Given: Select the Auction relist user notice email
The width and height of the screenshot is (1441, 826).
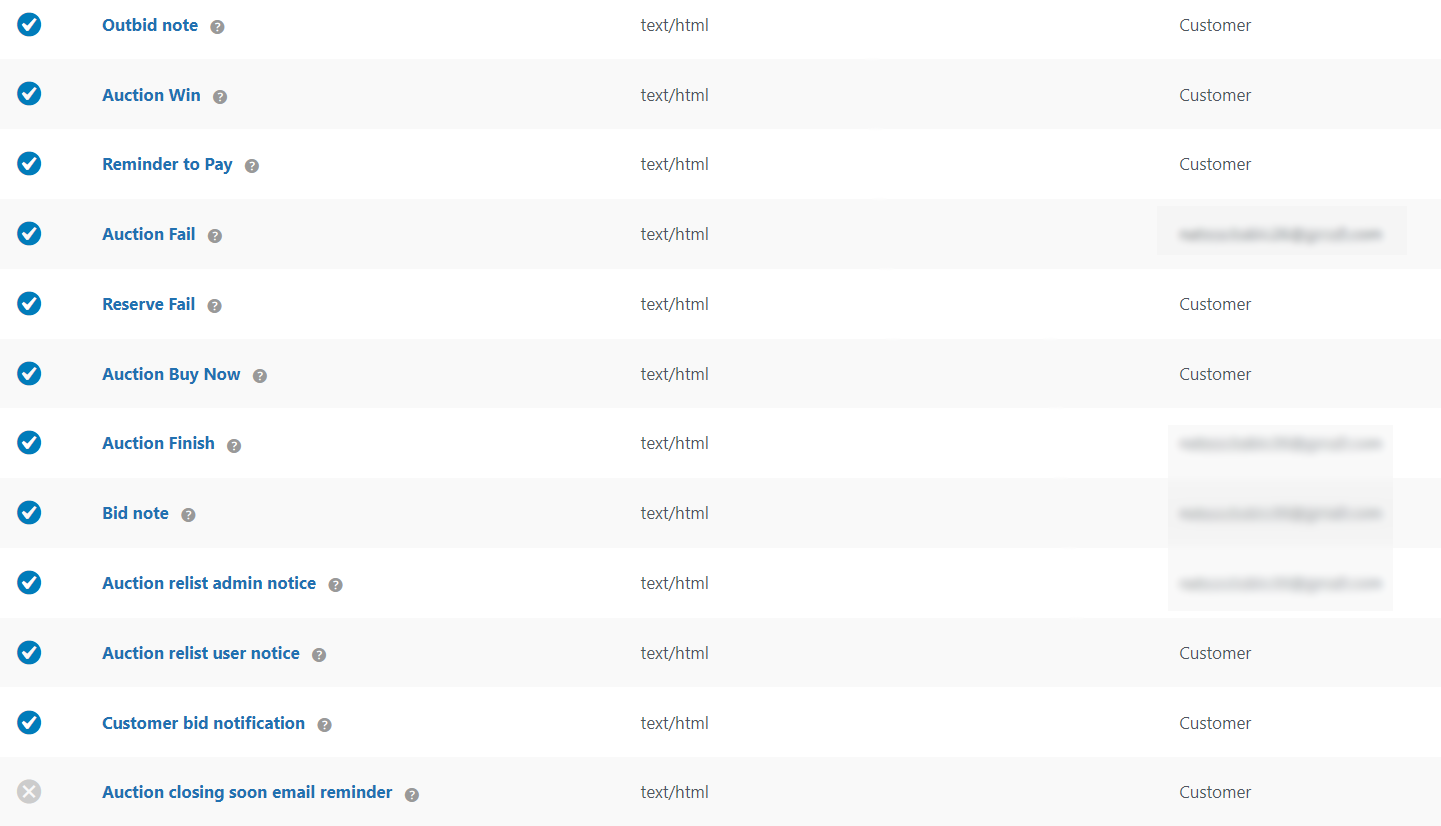Looking at the screenshot, I should click(200, 652).
